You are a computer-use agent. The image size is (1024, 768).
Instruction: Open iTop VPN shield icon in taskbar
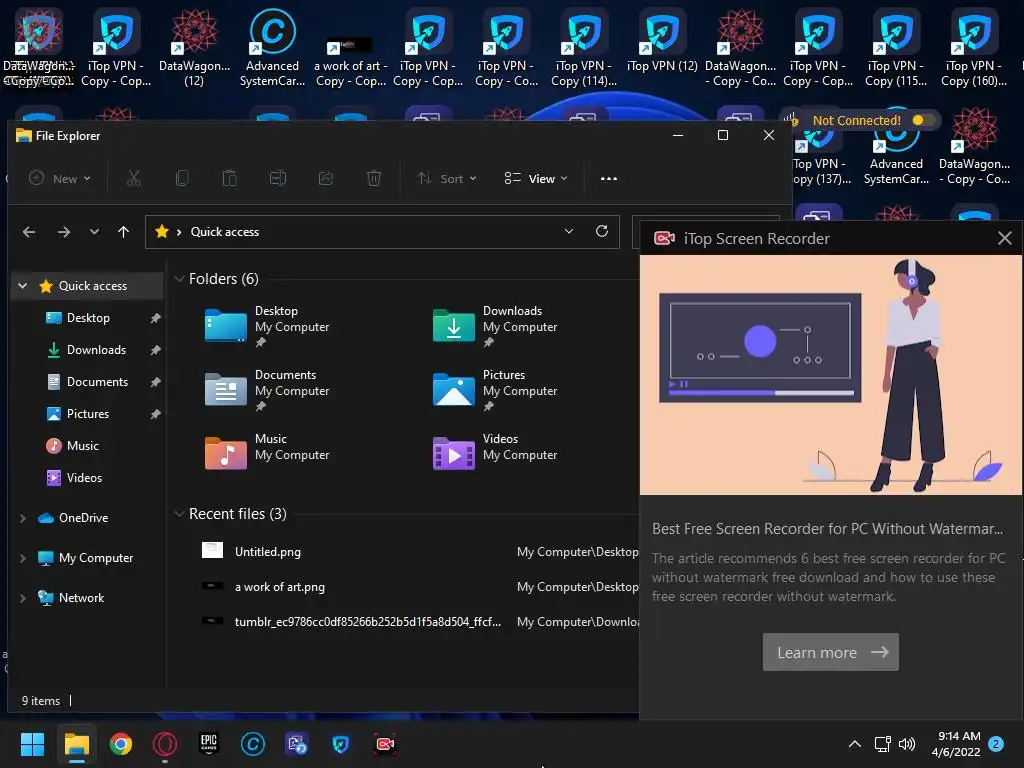tap(340, 744)
